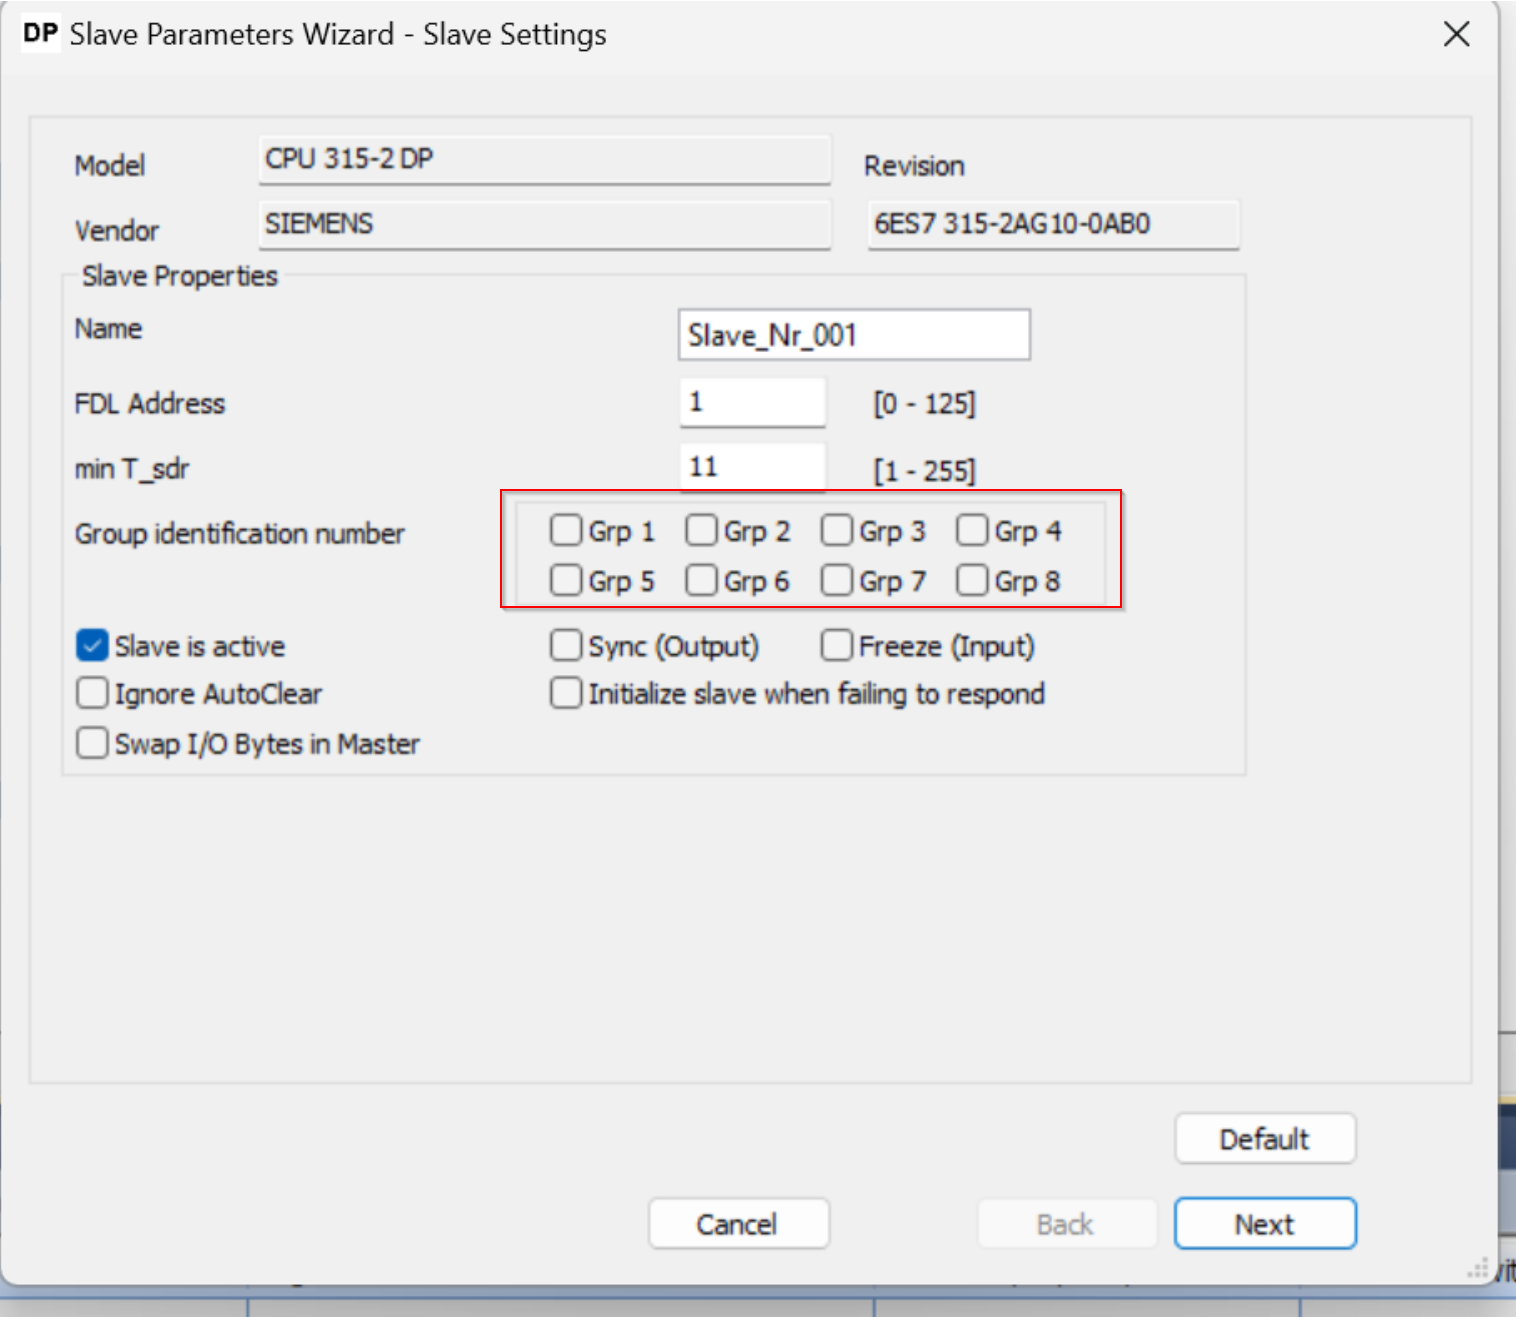Click the disabled Back button
1516x1317 pixels.
pyautogui.click(x=1066, y=1223)
